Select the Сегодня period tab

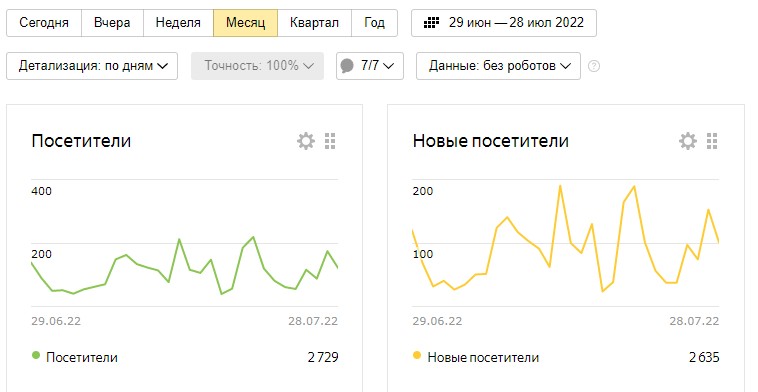44,23
